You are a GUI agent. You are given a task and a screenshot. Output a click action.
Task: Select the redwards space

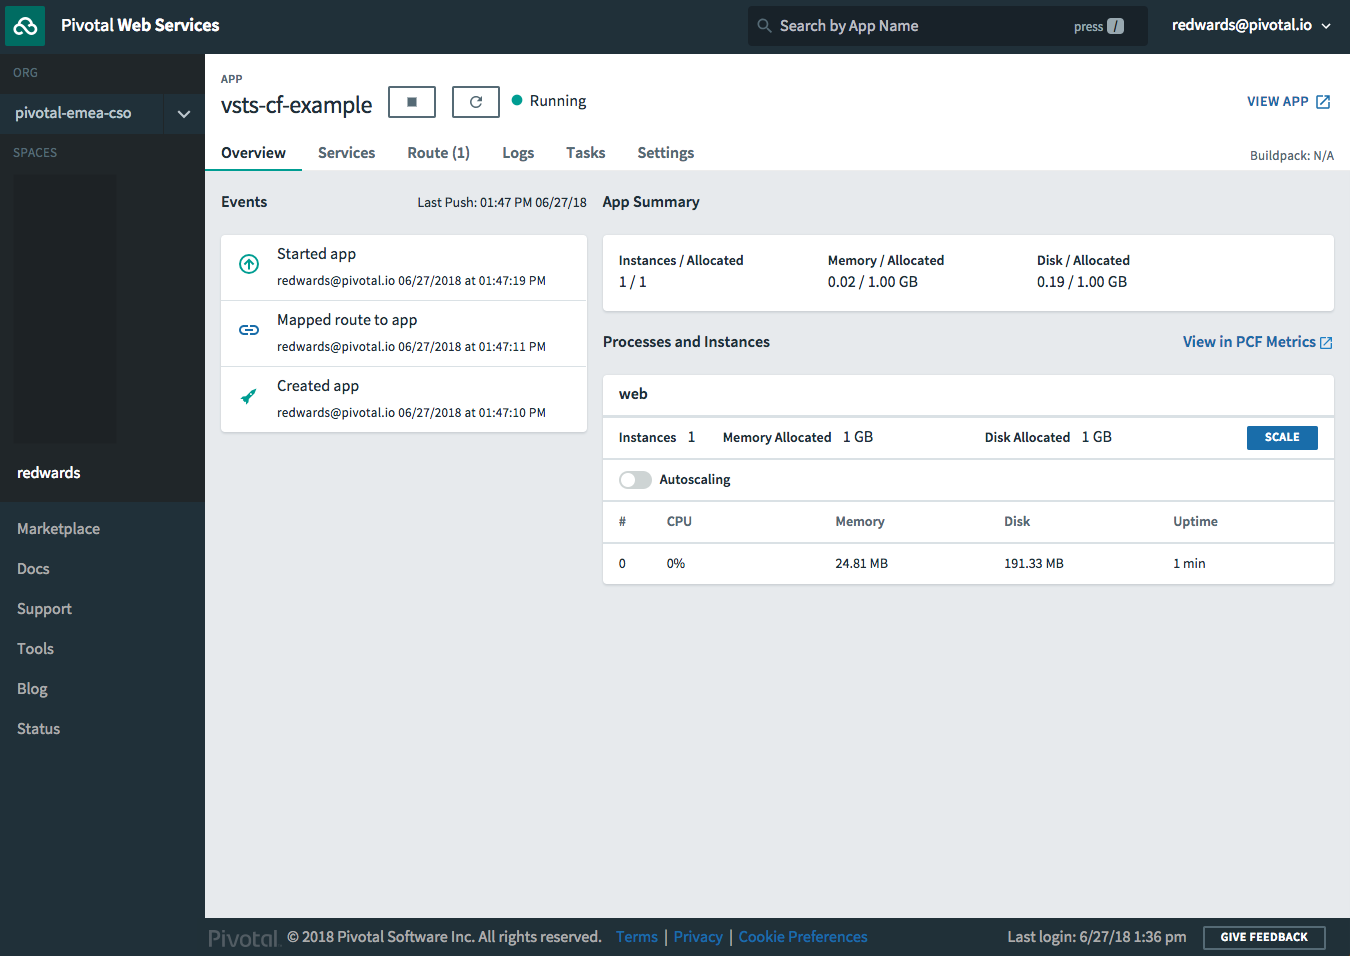[49, 473]
